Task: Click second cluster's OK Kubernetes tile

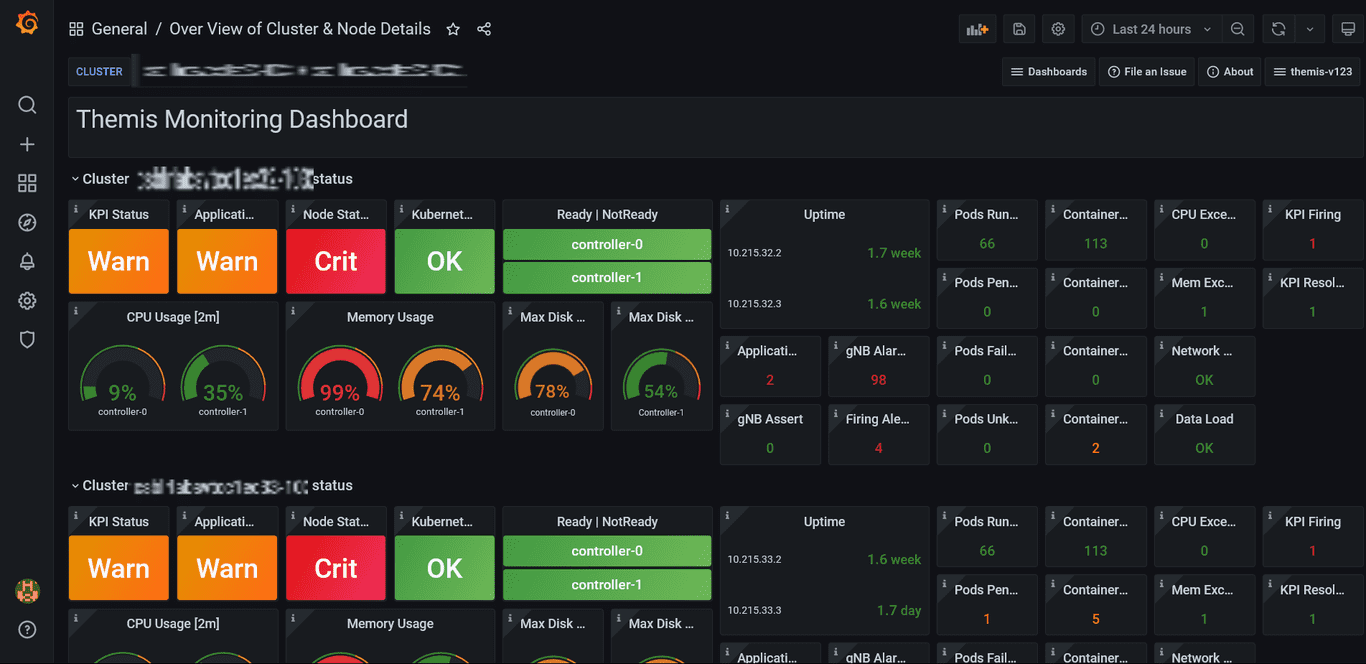Action: pos(444,568)
